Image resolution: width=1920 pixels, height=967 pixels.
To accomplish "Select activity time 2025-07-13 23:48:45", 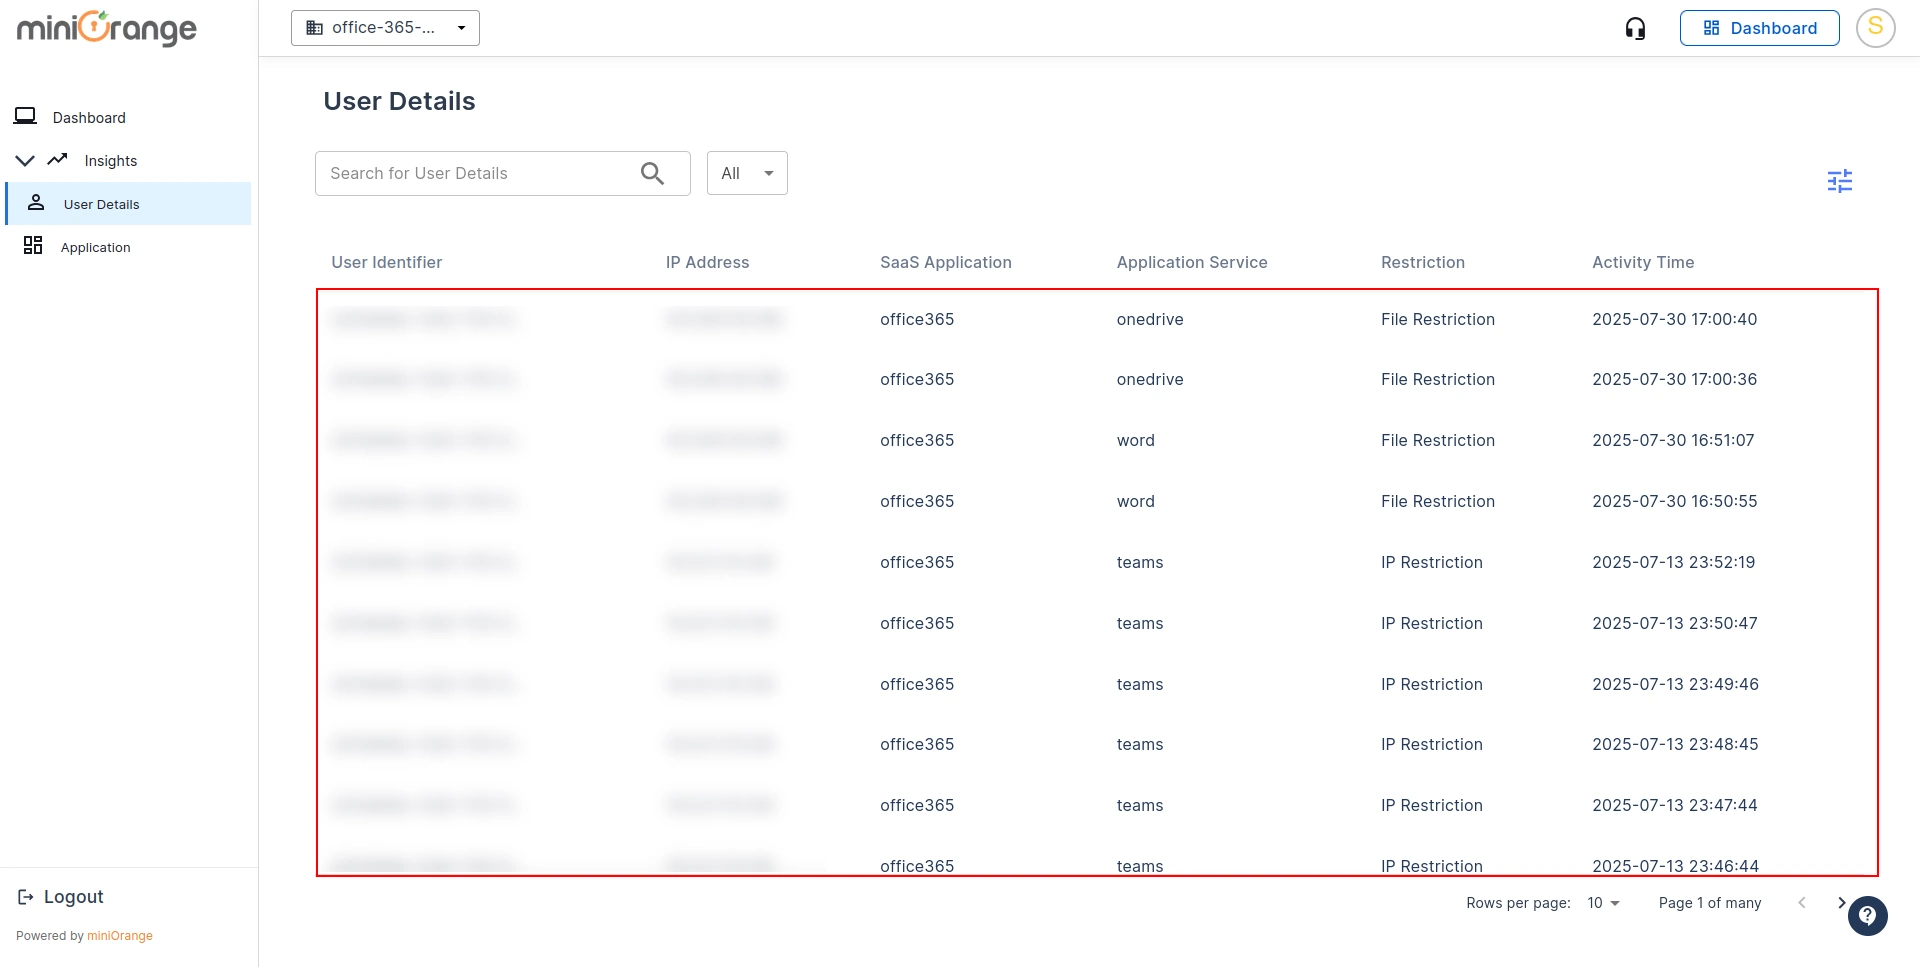I will [x=1675, y=744].
